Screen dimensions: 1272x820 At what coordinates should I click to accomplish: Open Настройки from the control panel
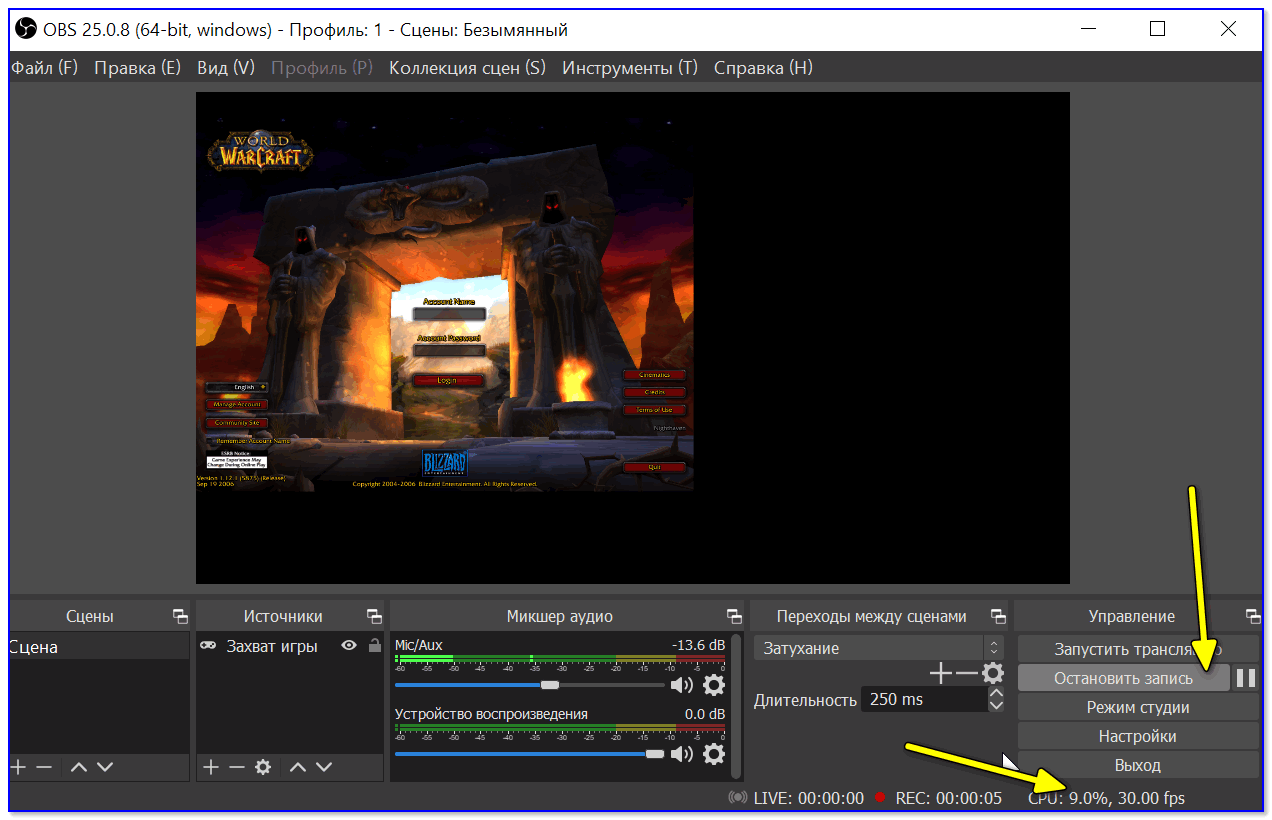pos(1138,736)
